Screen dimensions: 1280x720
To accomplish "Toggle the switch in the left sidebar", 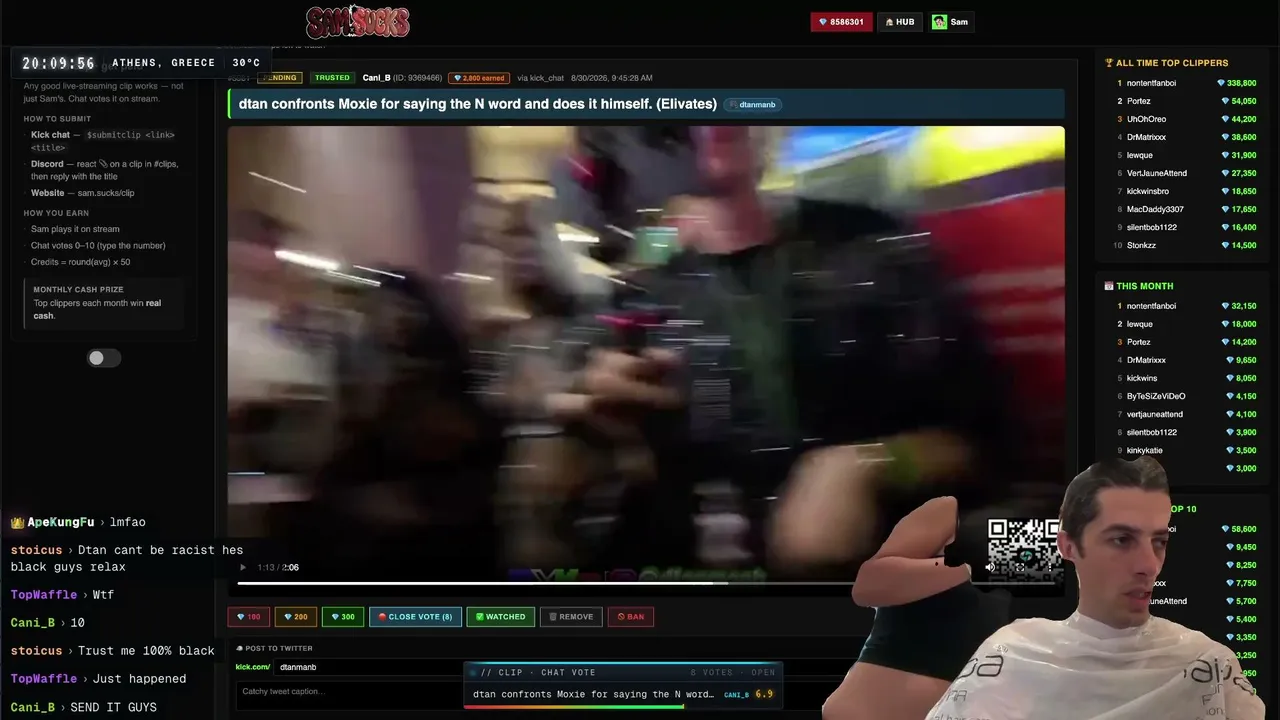I will pyautogui.click(x=103, y=358).
